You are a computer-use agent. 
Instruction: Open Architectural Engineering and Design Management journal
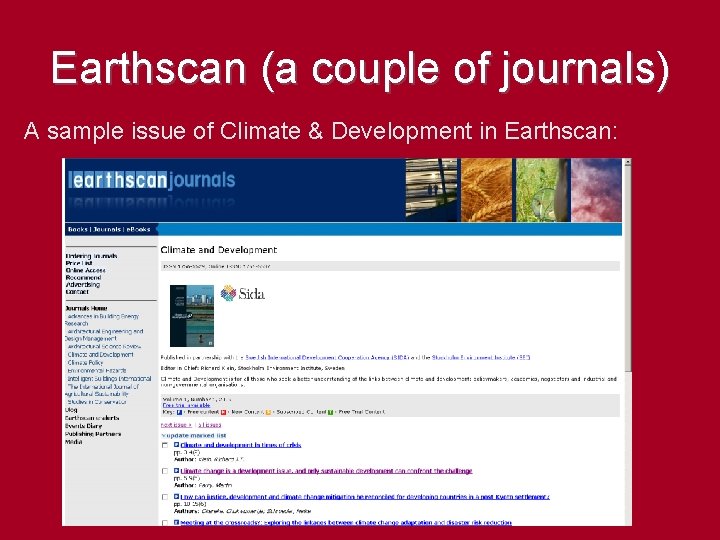tap(104, 335)
